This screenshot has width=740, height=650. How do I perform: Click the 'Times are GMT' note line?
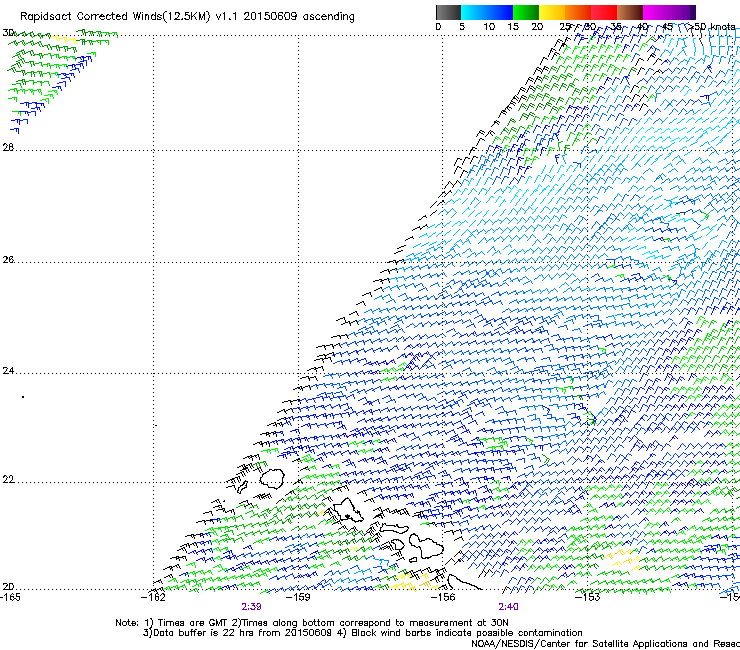pyautogui.click(x=311, y=623)
